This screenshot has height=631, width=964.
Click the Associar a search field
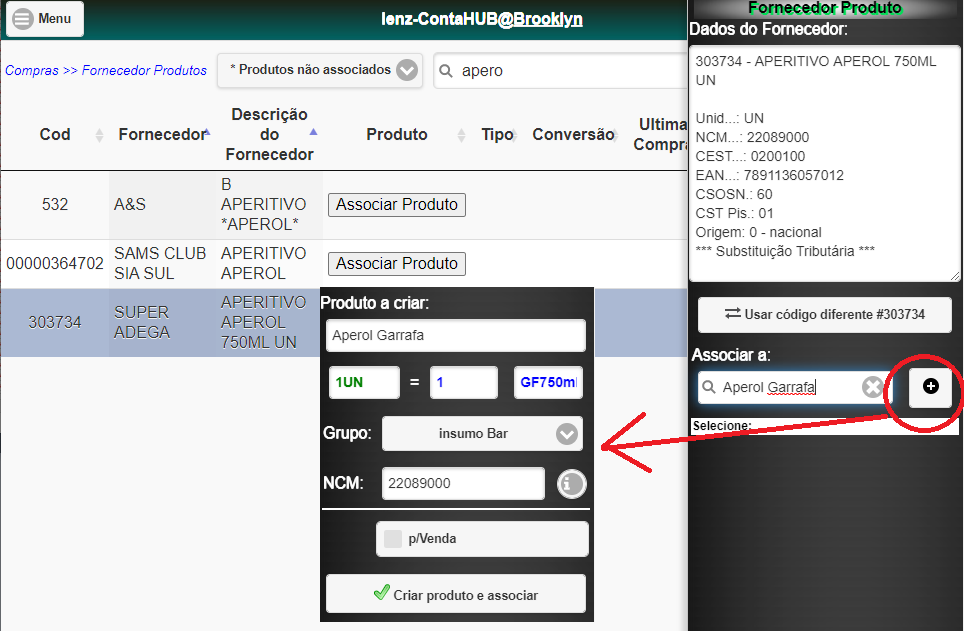click(x=795, y=387)
